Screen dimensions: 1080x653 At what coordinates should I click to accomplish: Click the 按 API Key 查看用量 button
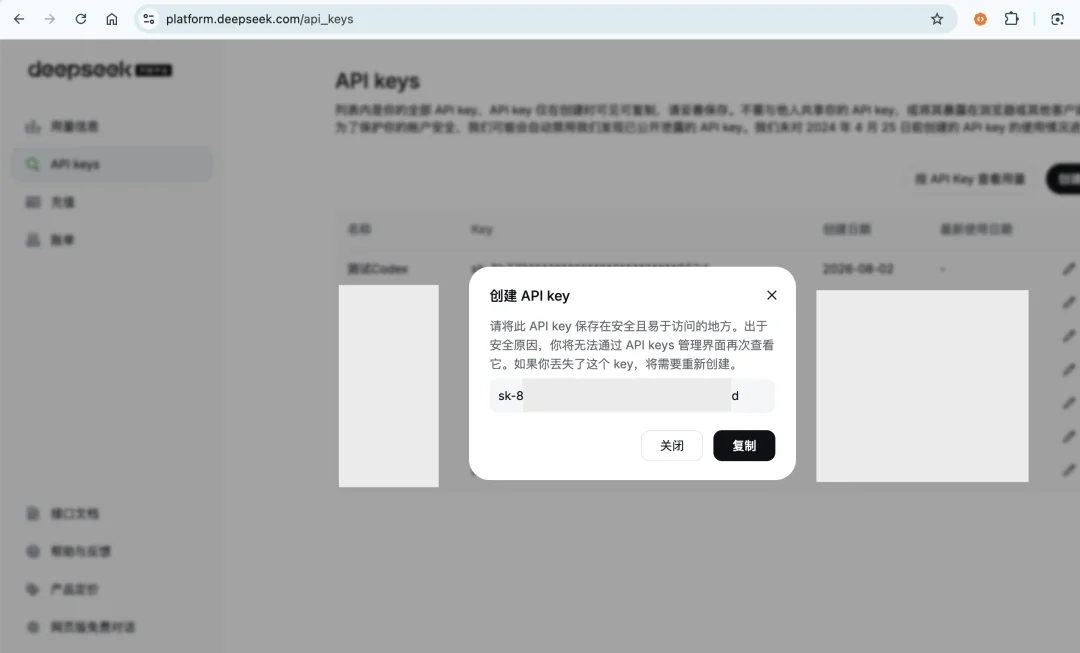click(970, 179)
